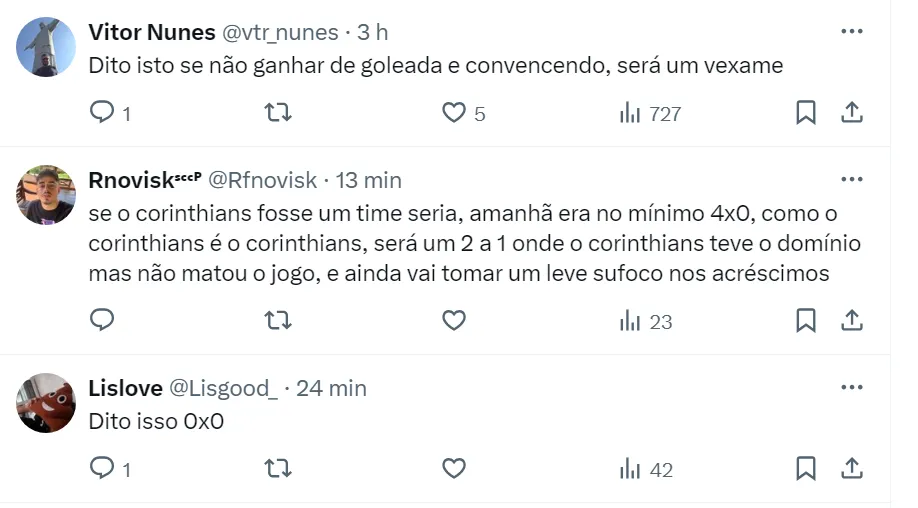
Task: Share Vitor Nunes' tweet
Action: pos(852,113)
